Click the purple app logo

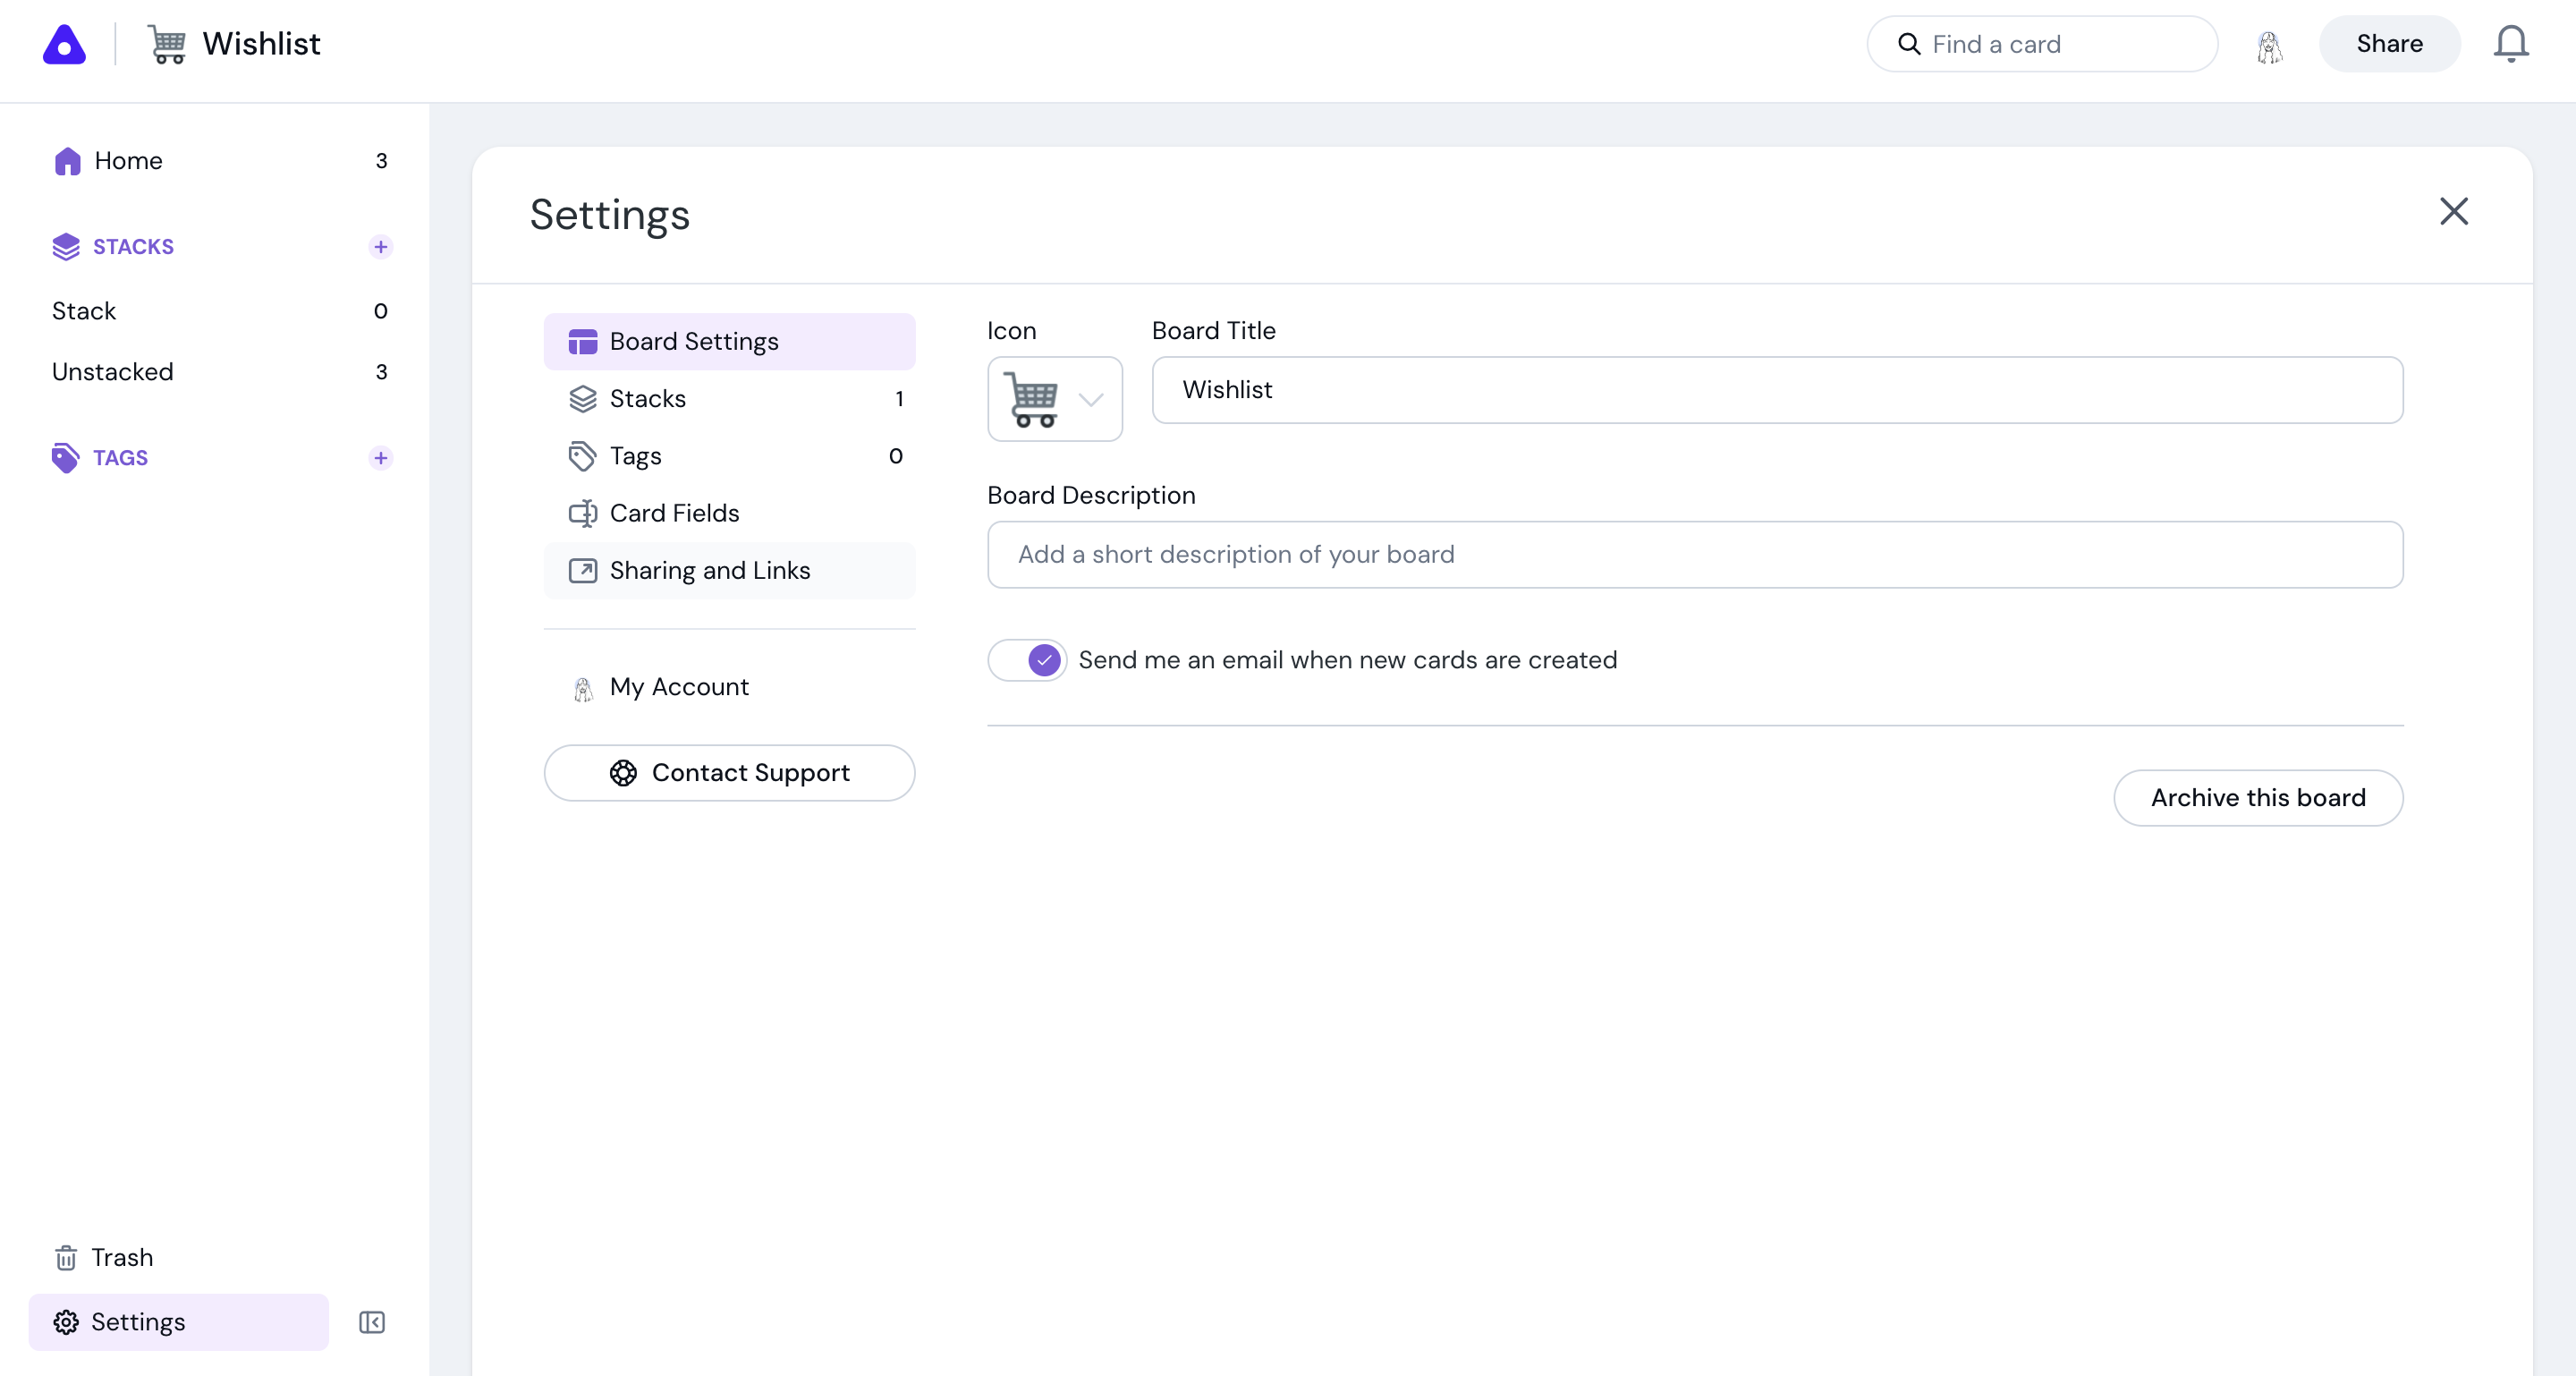pos(64,44)
